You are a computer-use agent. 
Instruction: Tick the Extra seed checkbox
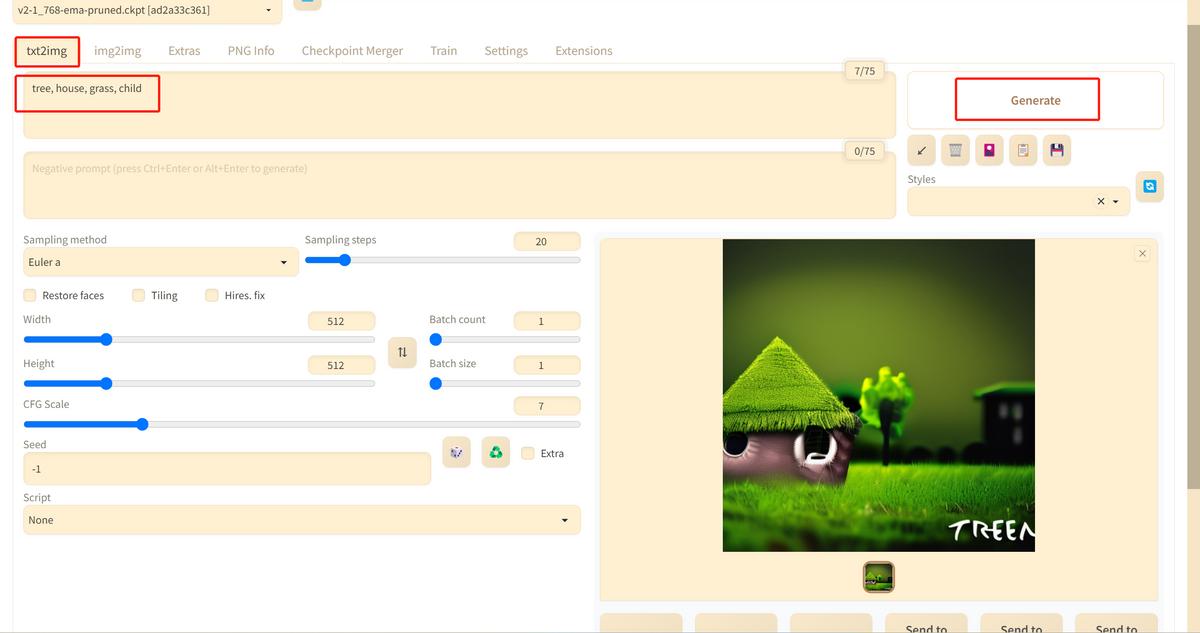[x=528, y=453]
